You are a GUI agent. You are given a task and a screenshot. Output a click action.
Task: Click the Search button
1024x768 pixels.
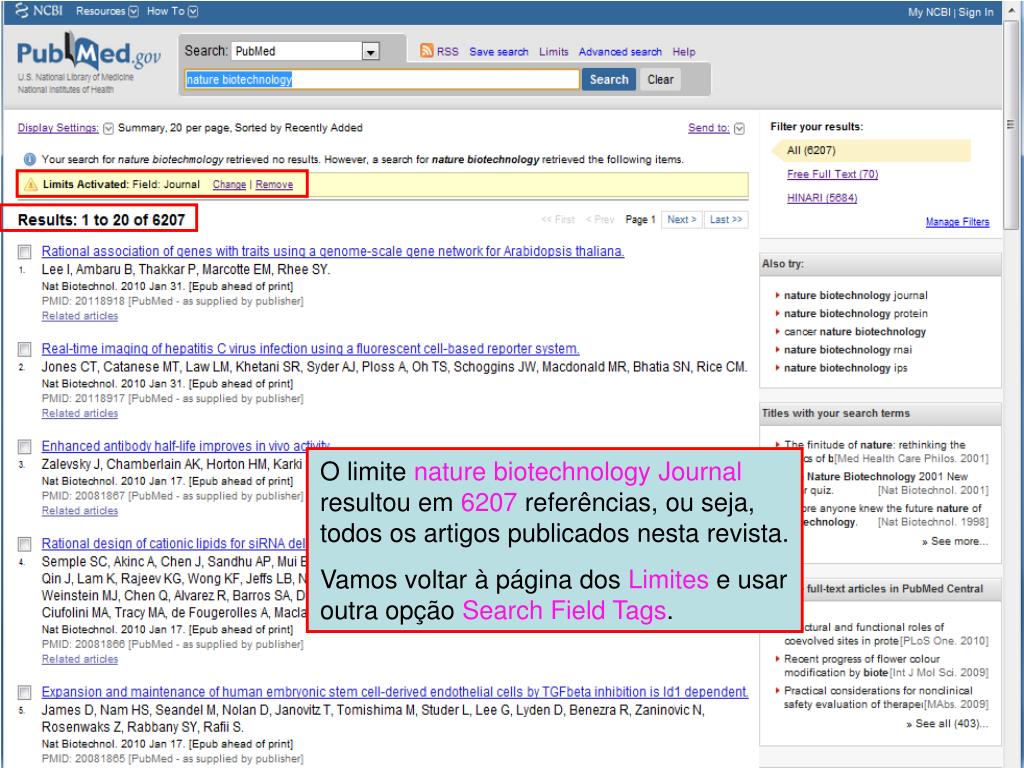(x=609, y=80)
